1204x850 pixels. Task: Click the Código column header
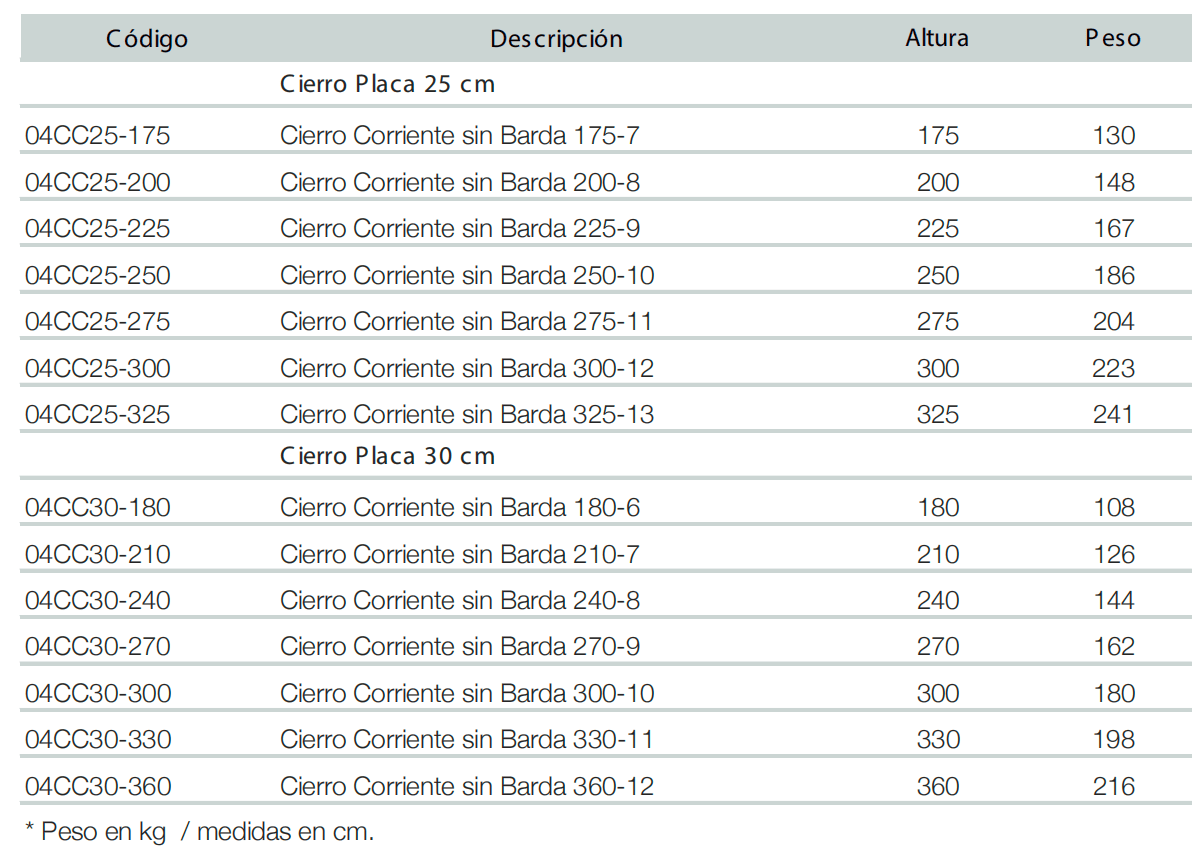(x=147, y=39)
